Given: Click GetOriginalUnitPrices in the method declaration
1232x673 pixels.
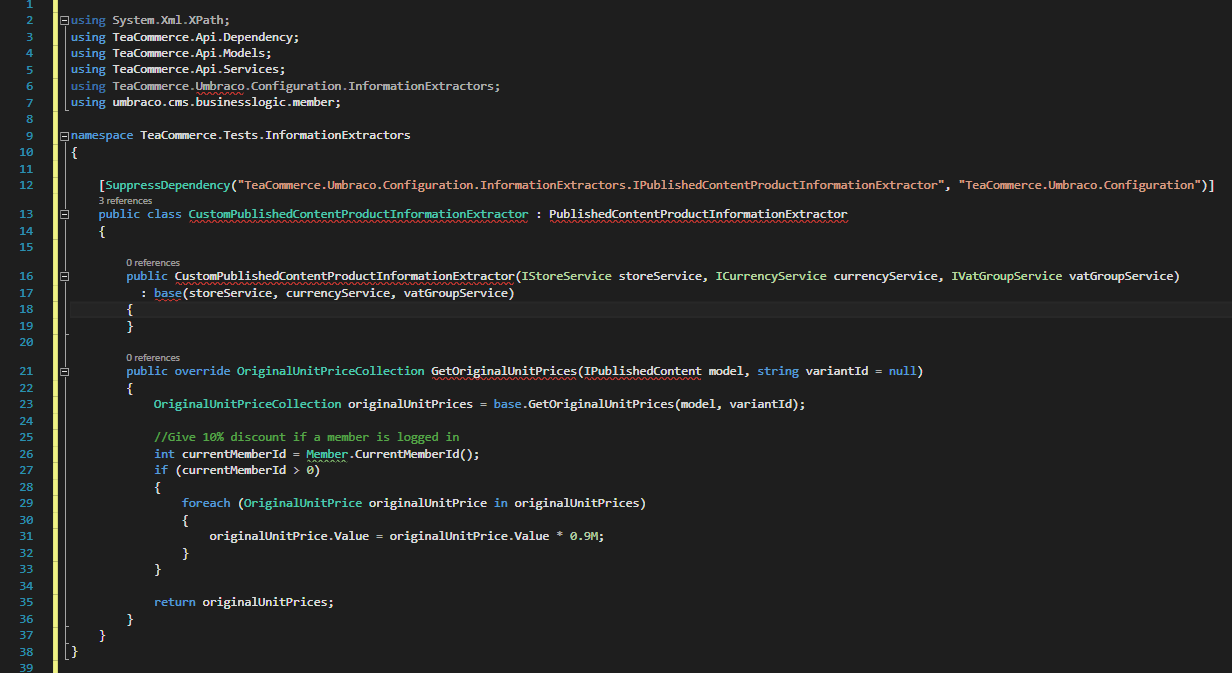Looking at the screenshot, I should [x=503, y=372].
